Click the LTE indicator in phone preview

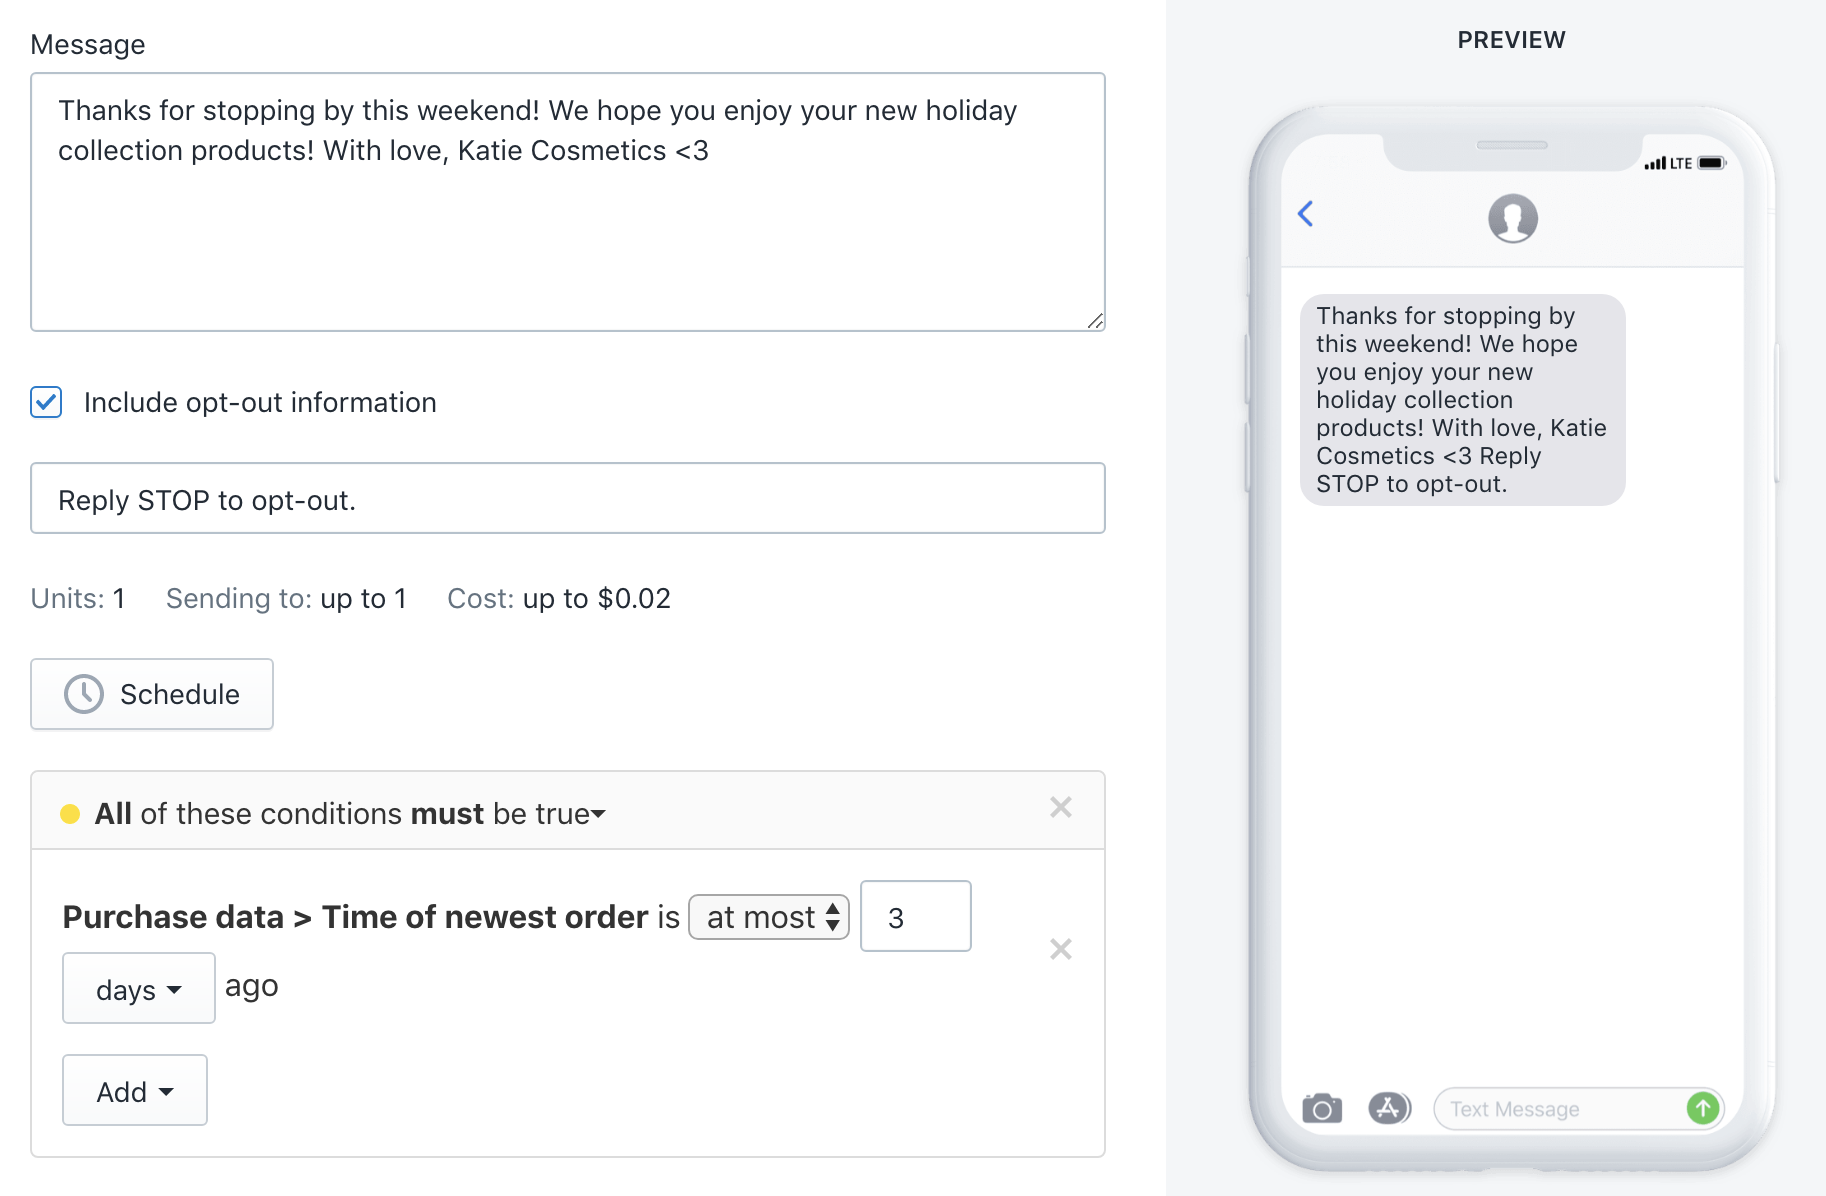click(1681, 163)
